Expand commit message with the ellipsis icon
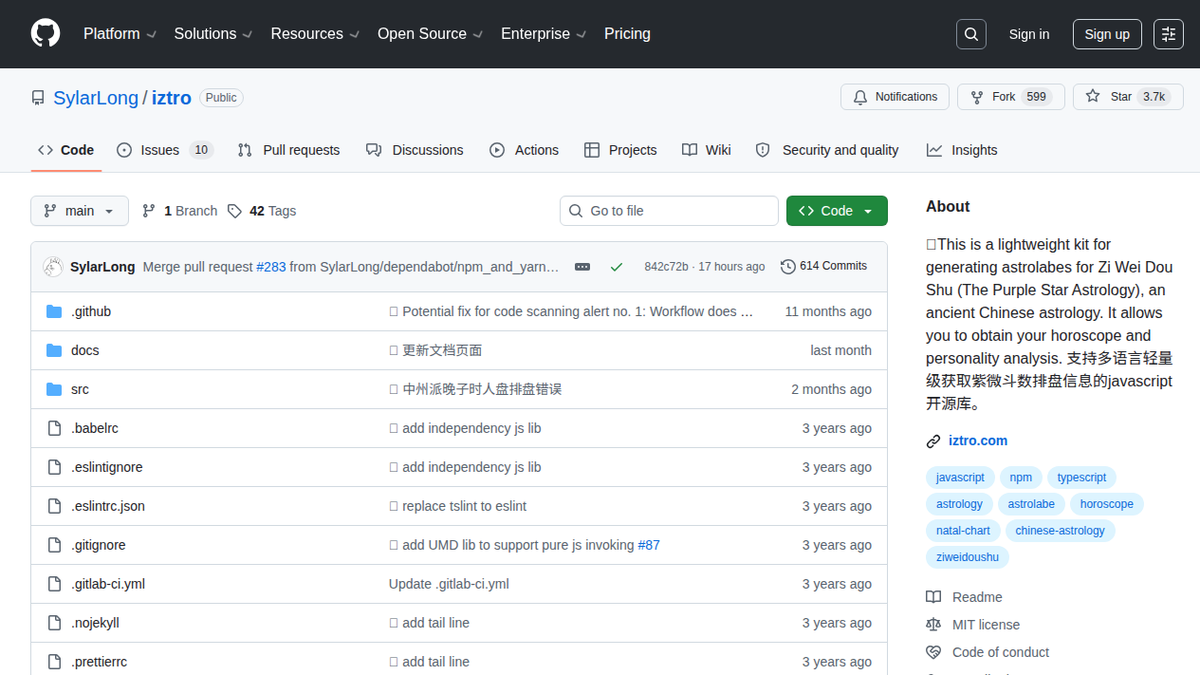 click(x=582, y=267)
